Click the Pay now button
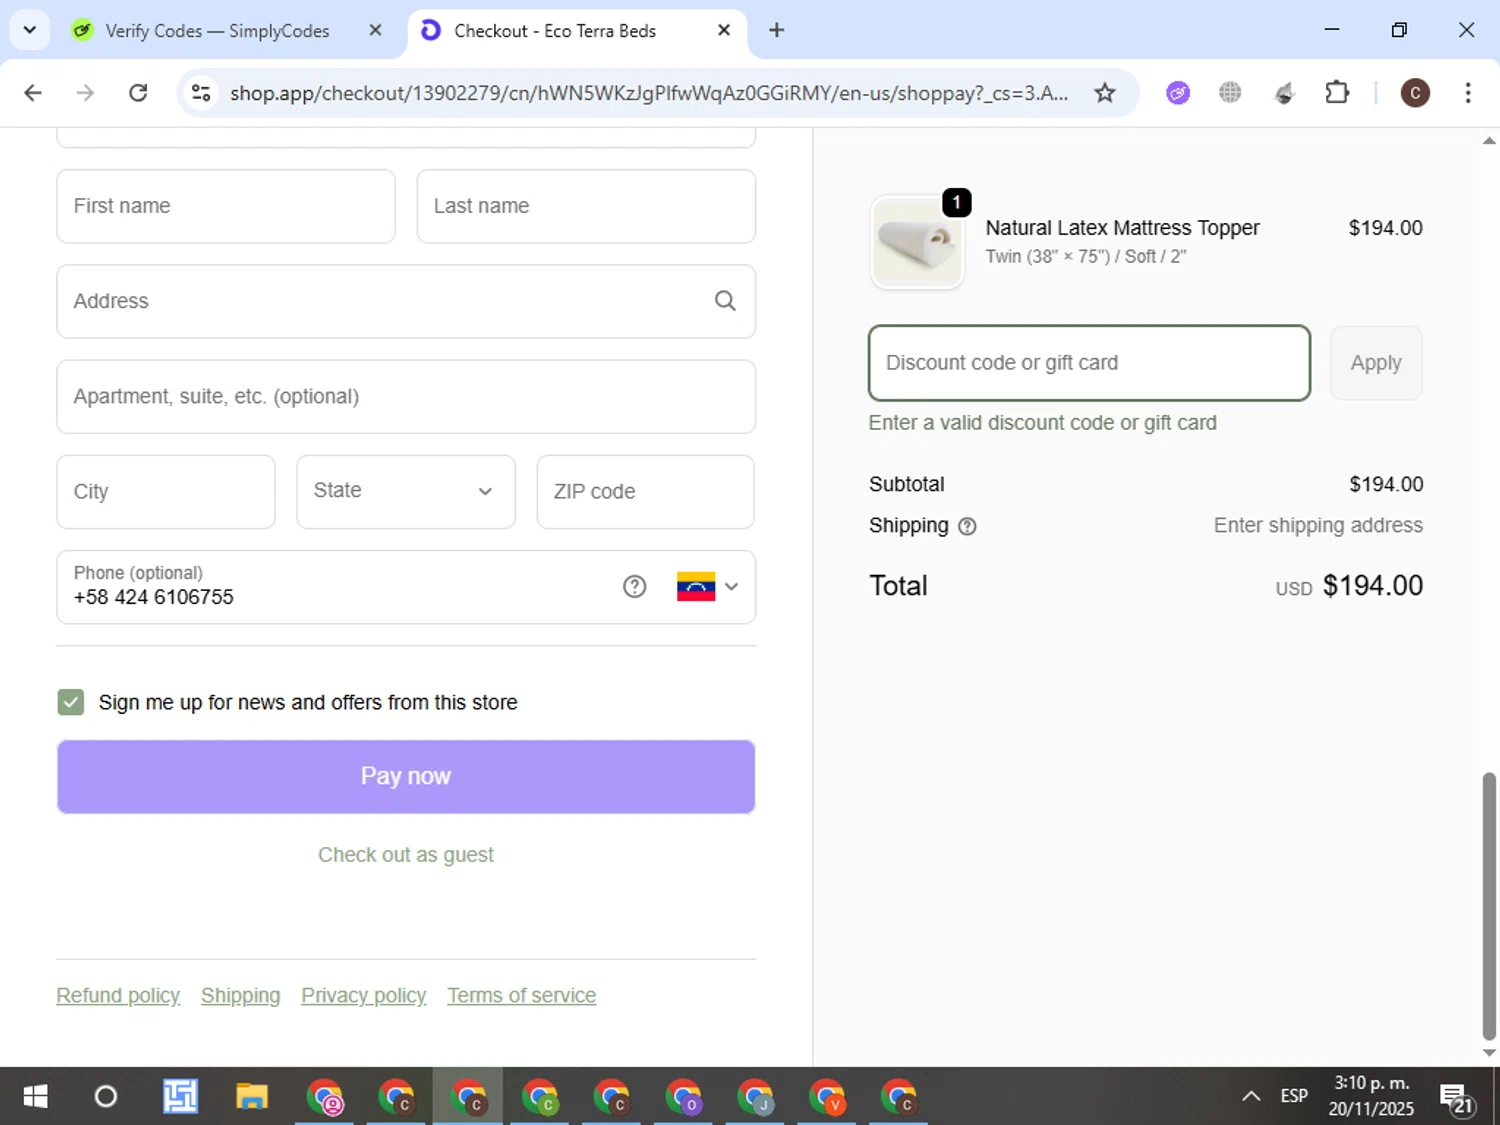The width and height of the screenshot is (1500, 1125). point(405,776)
